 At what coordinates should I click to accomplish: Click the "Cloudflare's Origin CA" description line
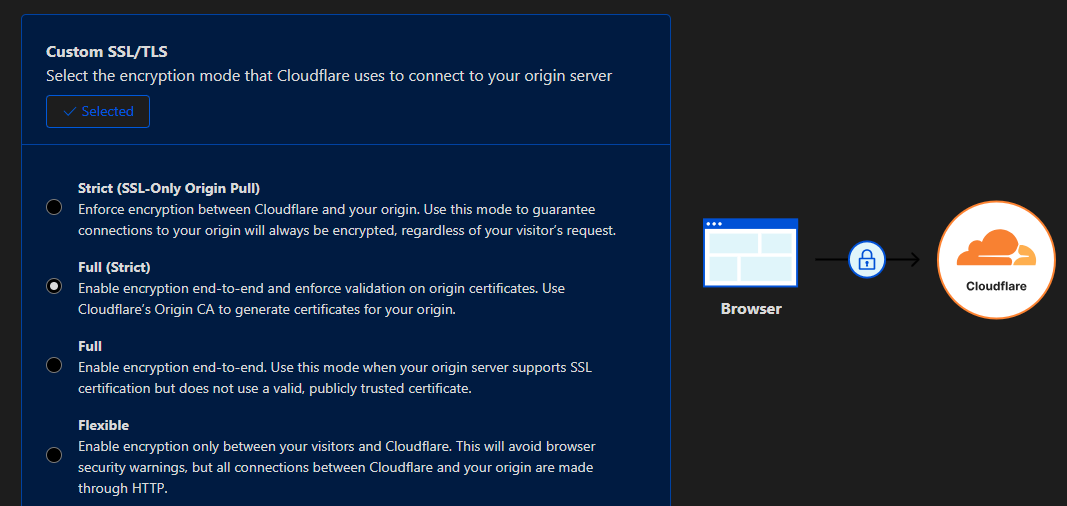267,309
